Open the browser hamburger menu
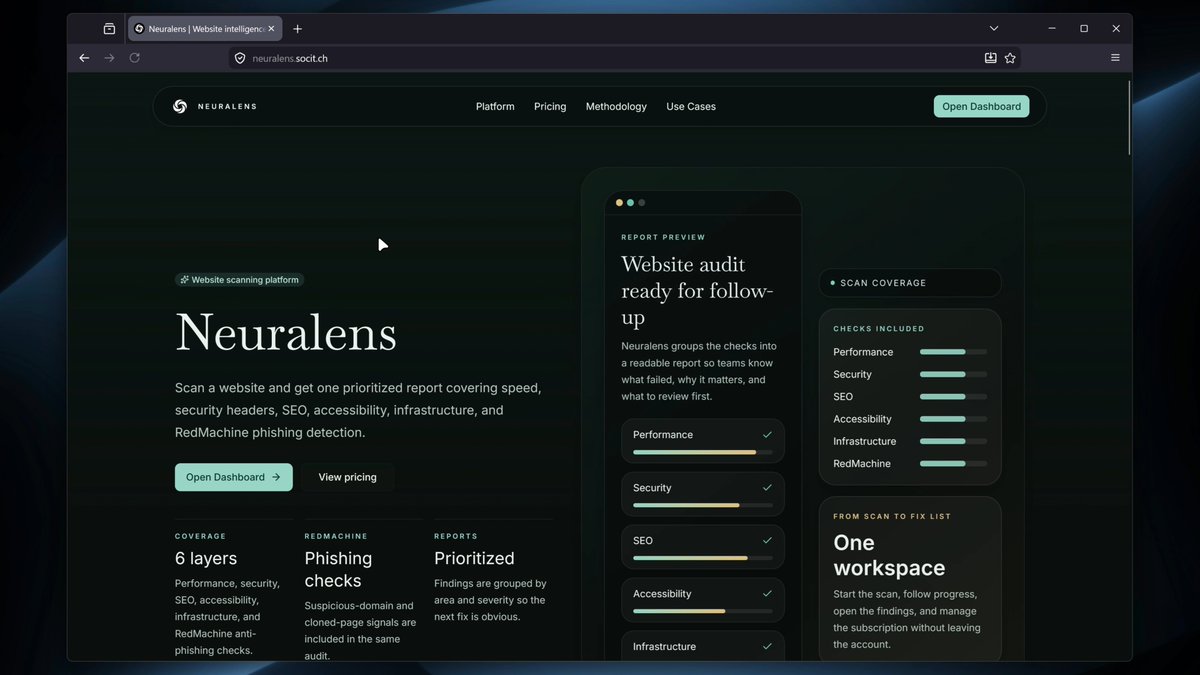The height and width of the screenshot is (675, 1200). coord(1115,58)
